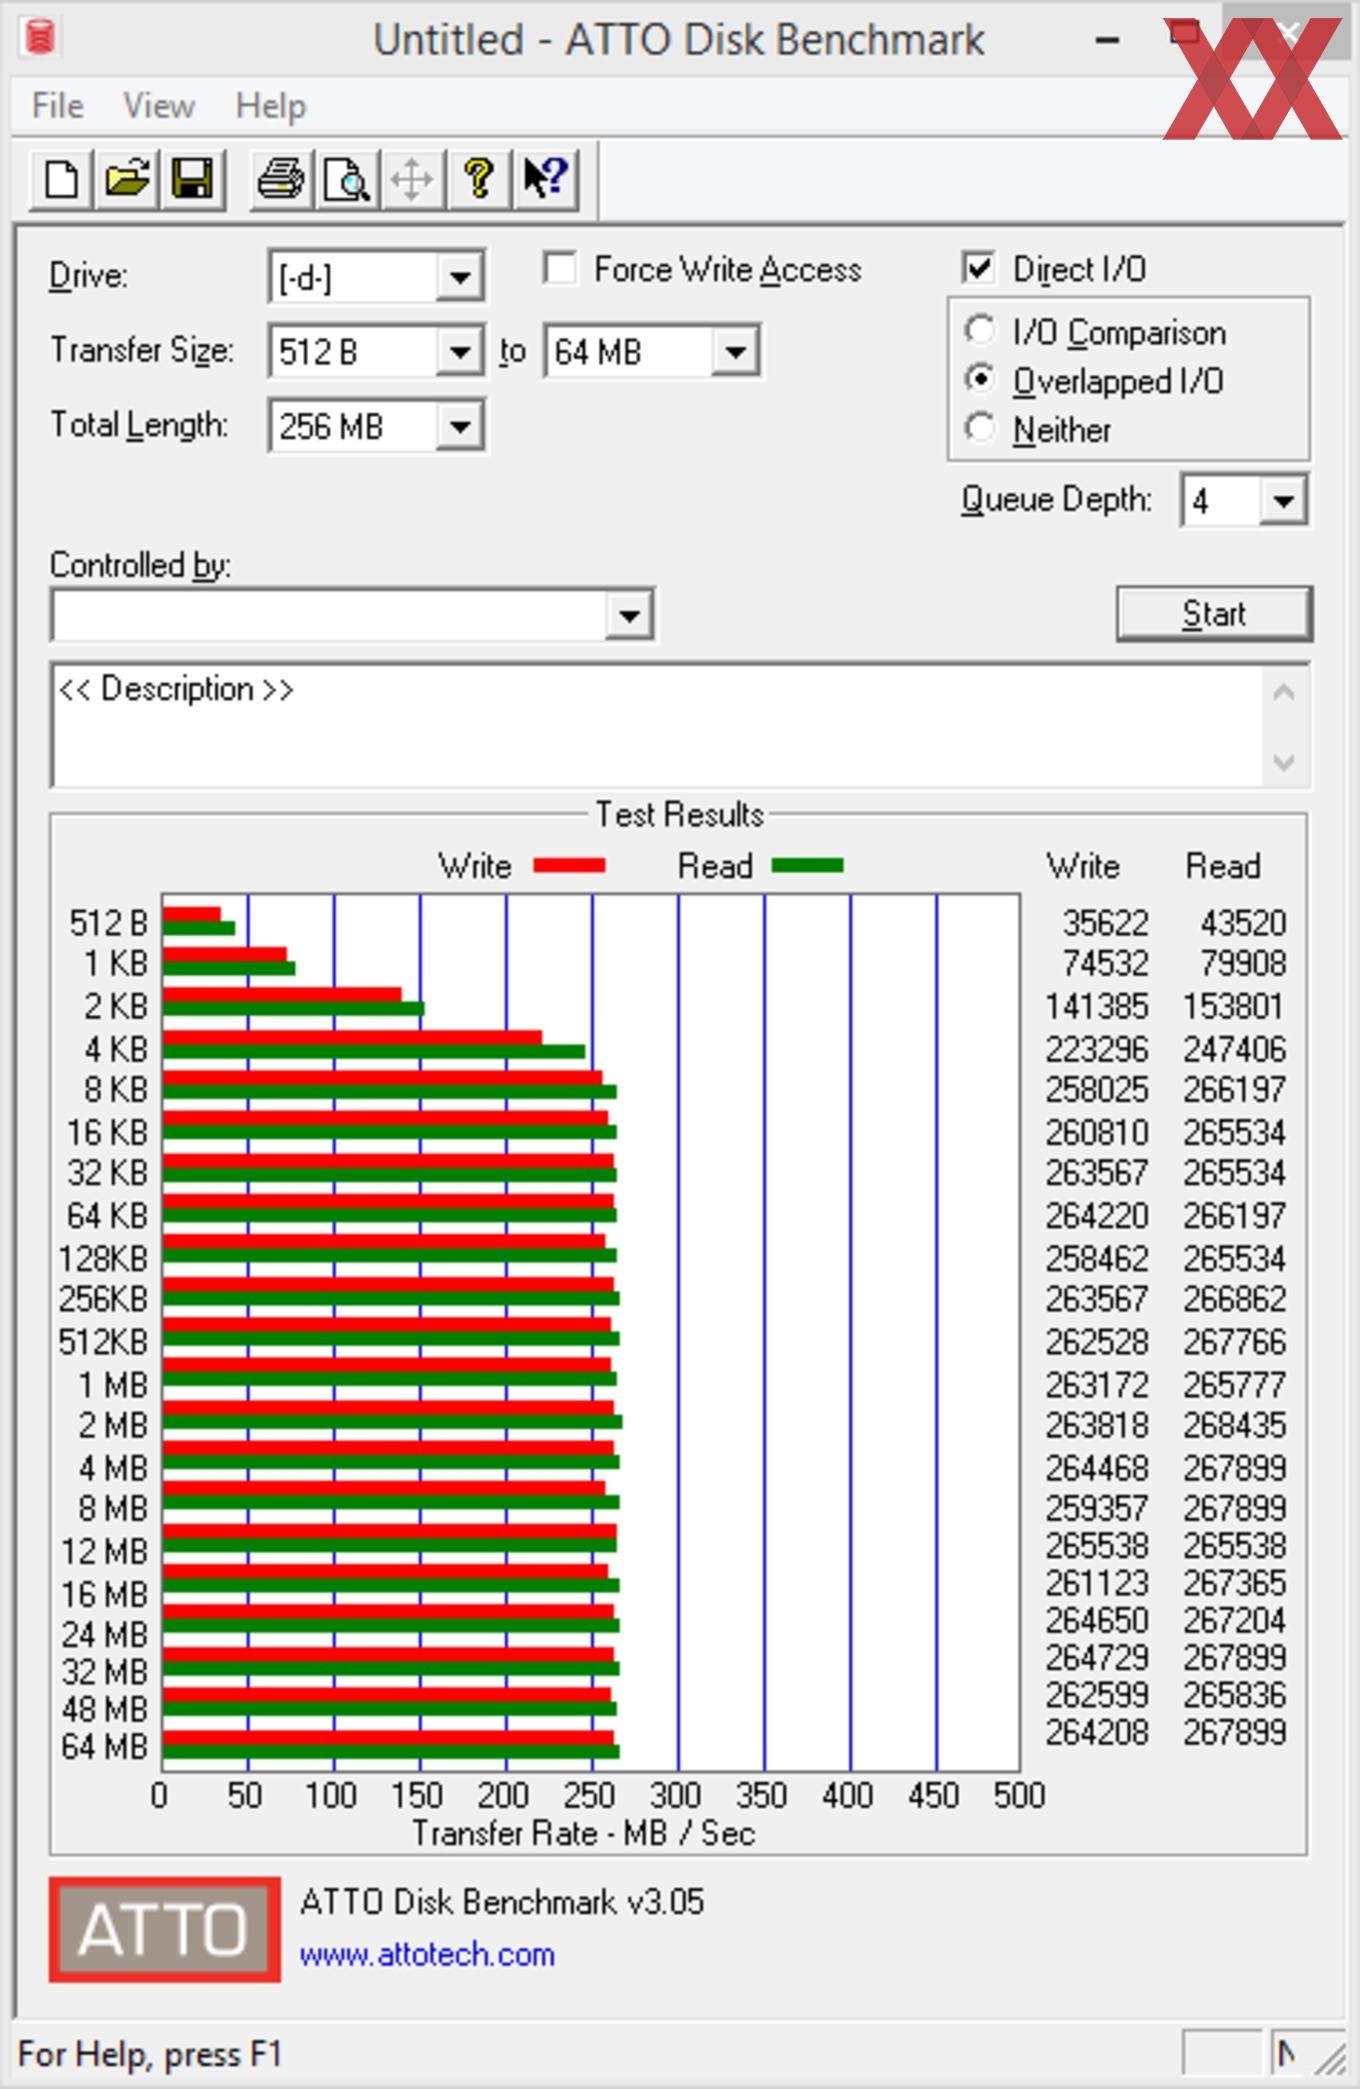The width and height of the screenshot is (1360, 2089).
Task: Open the Transfer Size end dropdown (64 MB)
Action: pos(736,352)
